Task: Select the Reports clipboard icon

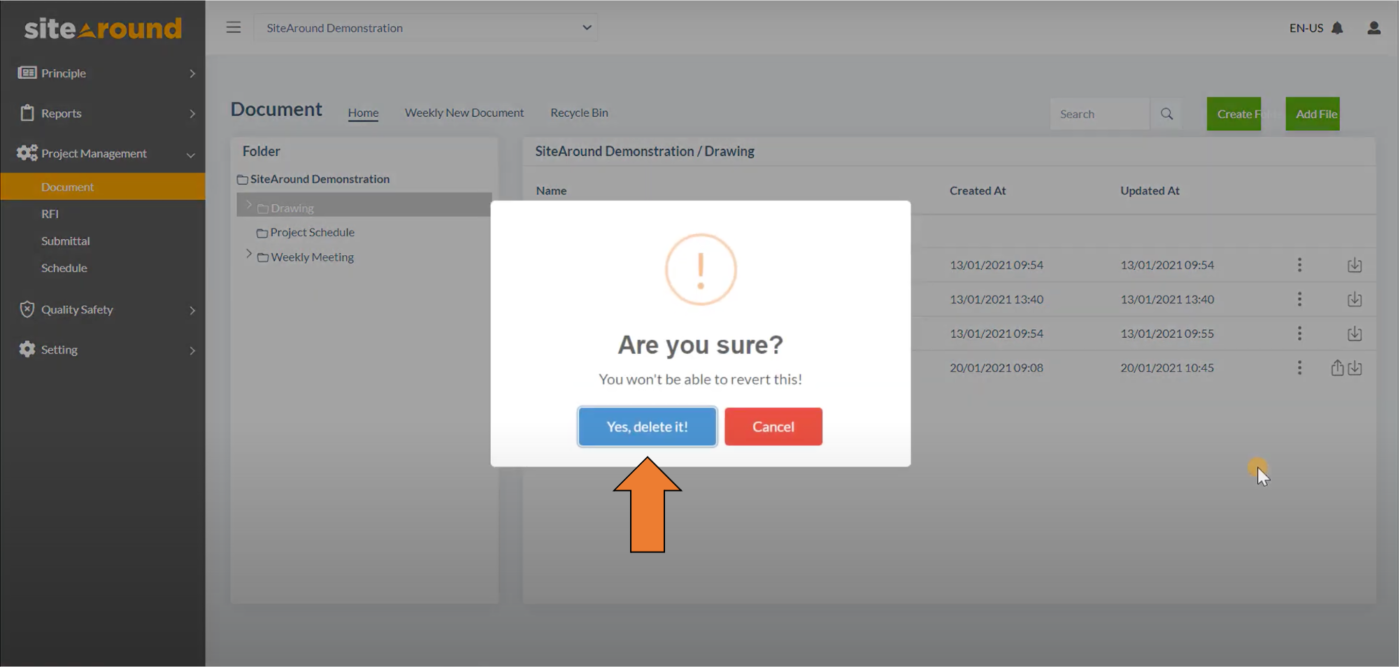Action: tap(24, 113)
